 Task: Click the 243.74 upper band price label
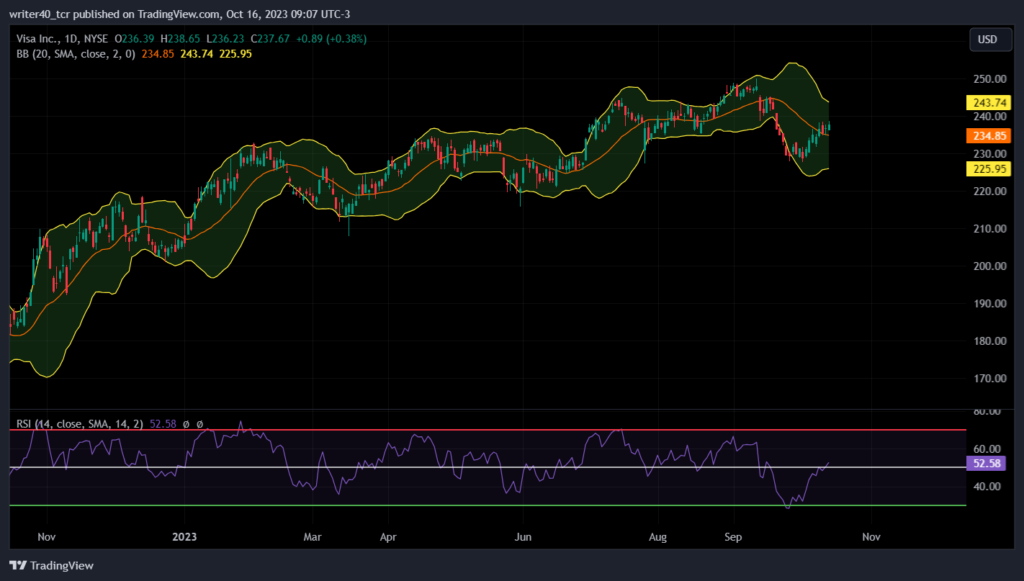(x=989, y=102)
